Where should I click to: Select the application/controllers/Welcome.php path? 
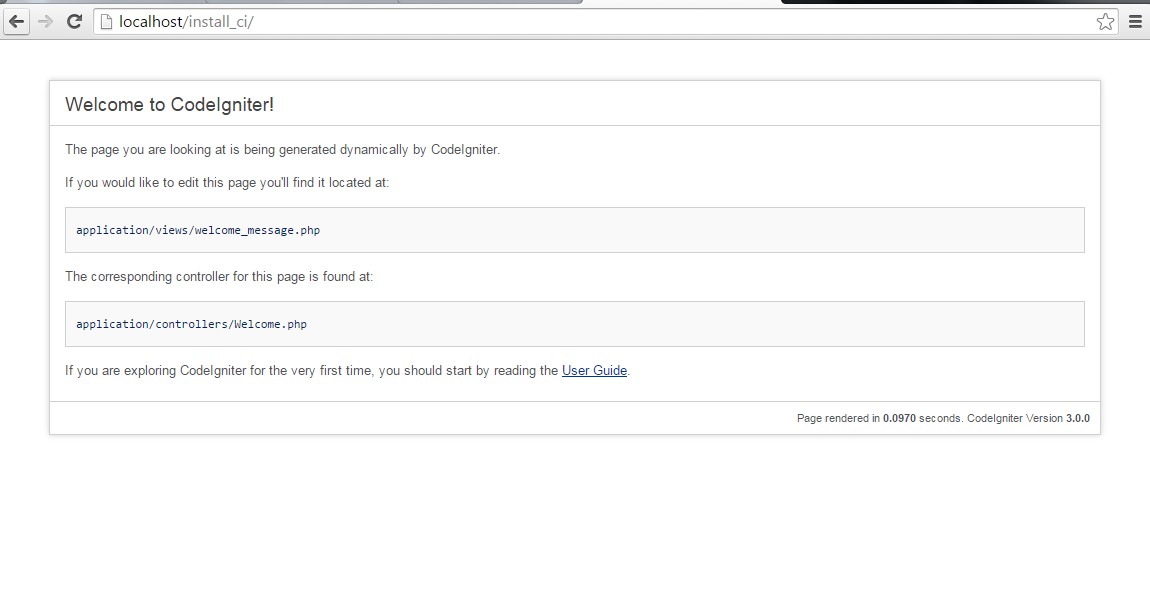[x=191, y=324]
